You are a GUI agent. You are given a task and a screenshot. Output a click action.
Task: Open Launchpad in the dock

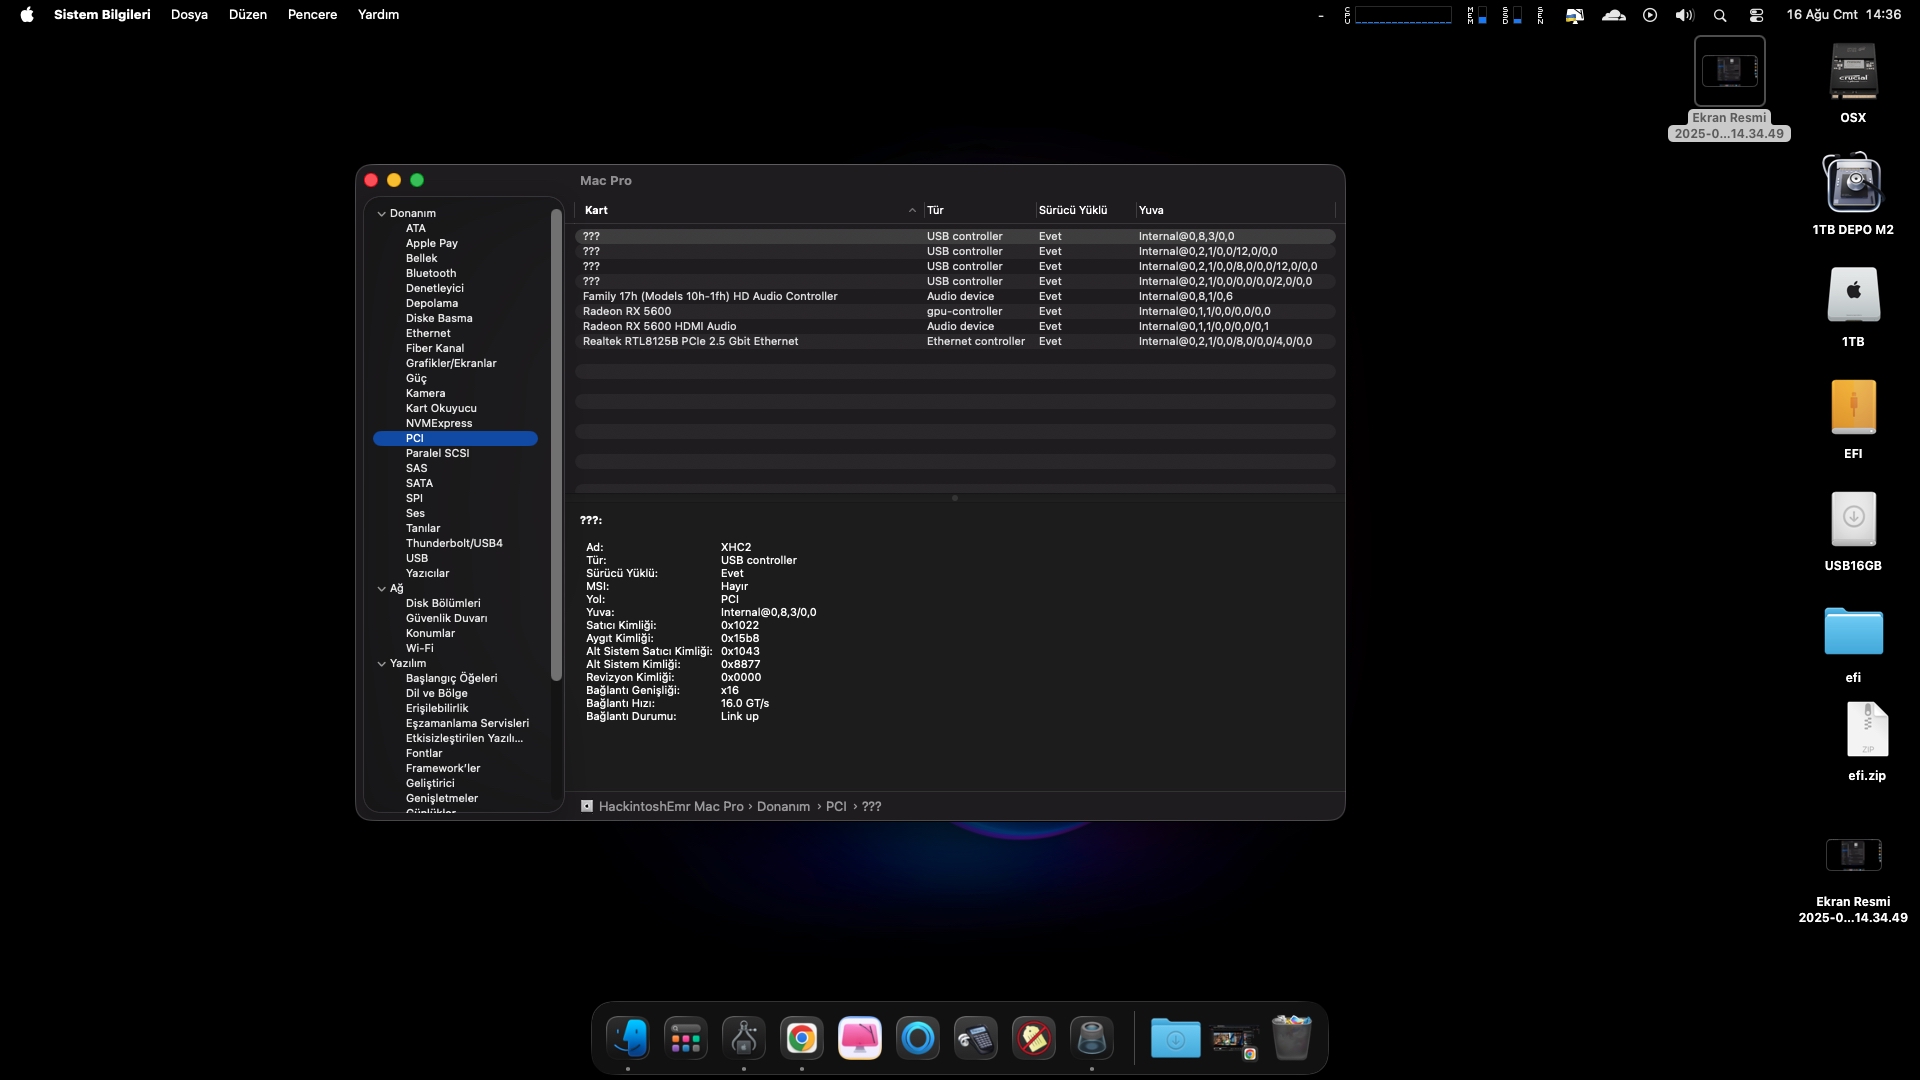click(686, 1039)
